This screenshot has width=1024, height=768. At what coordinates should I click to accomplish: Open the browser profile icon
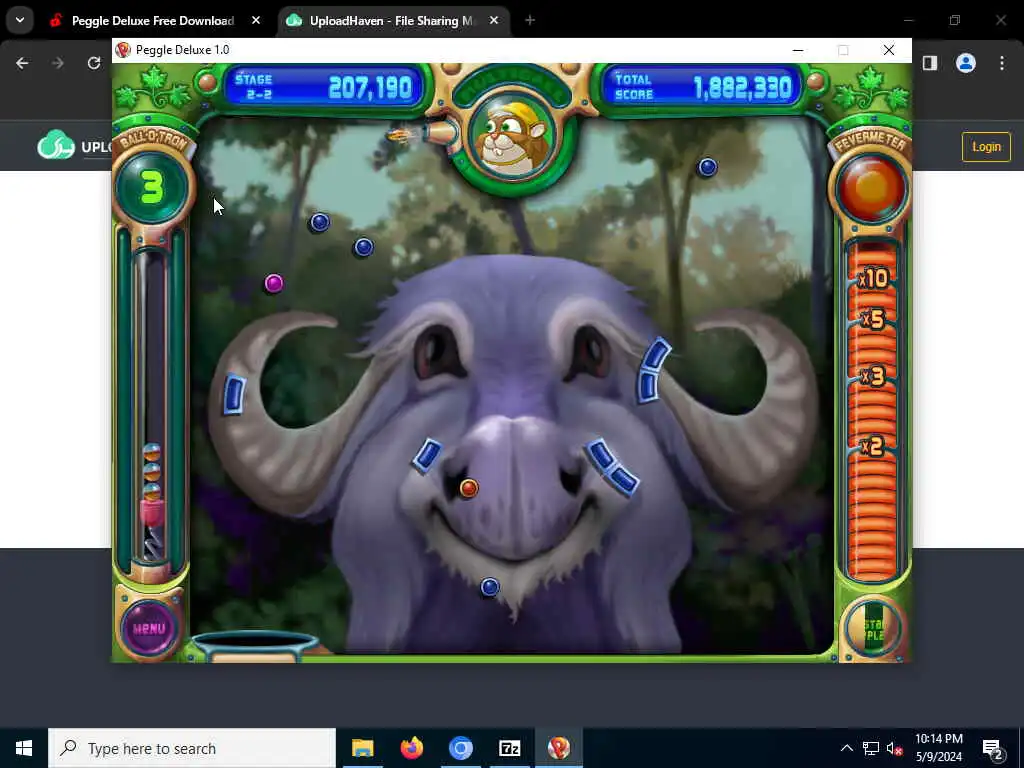tap(966, 63)
